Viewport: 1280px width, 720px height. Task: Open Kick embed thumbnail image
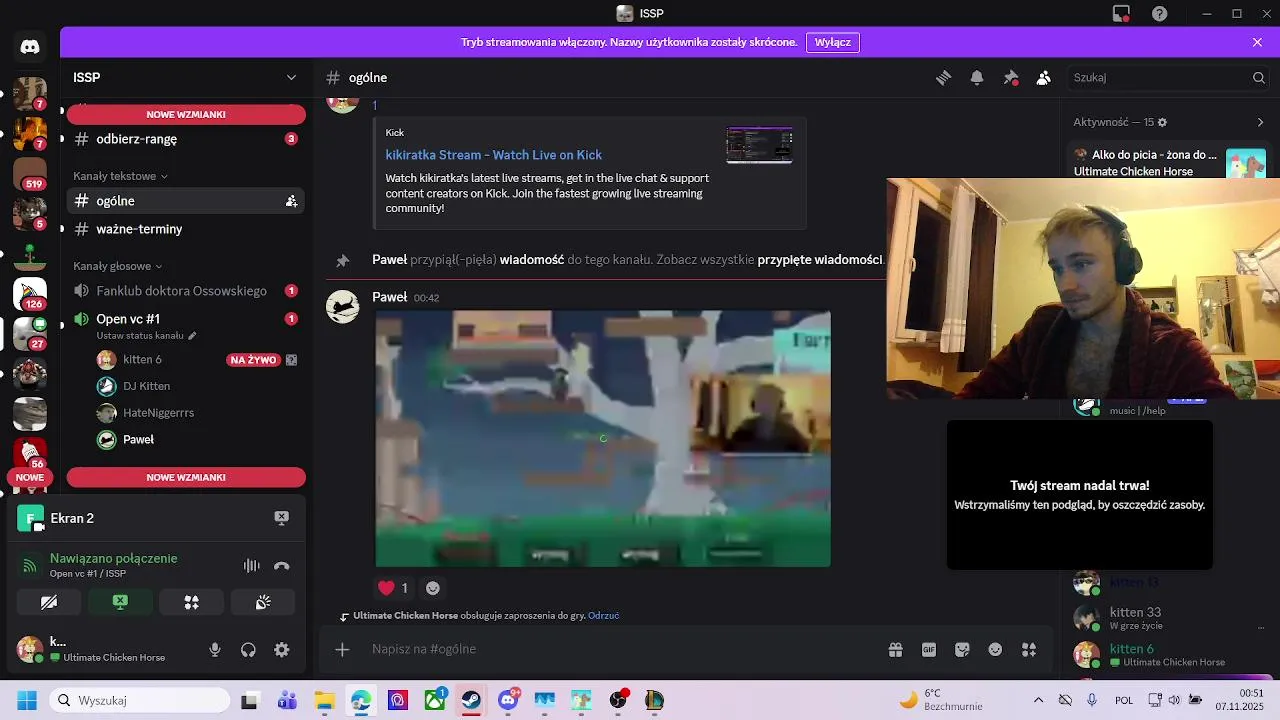(x=760, y=145)
